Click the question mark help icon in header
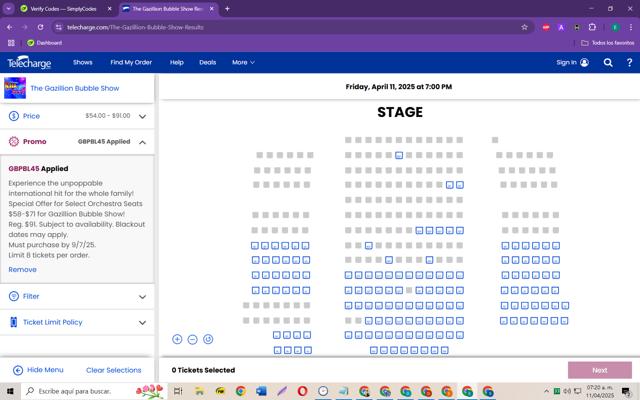The image size is (640, 400). coord(629,62)
